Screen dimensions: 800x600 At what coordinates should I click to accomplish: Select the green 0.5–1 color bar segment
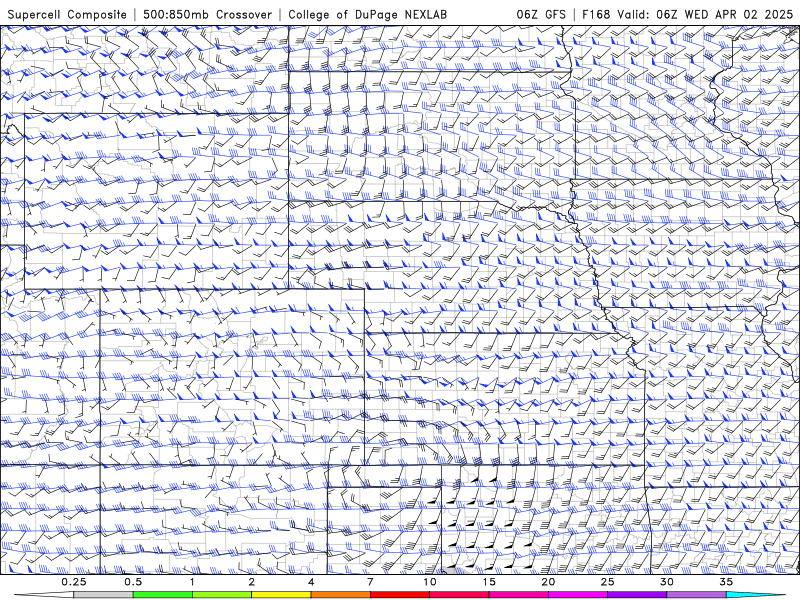coord(163,594)
